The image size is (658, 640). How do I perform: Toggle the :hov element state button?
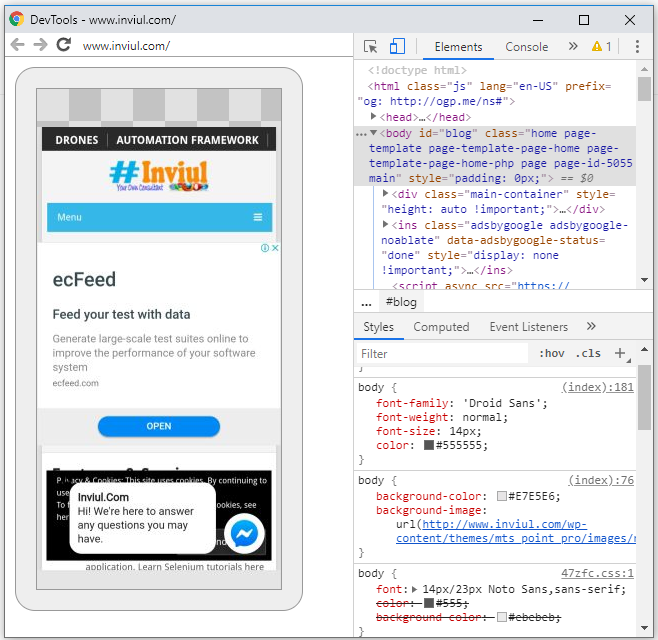[552, 354]
